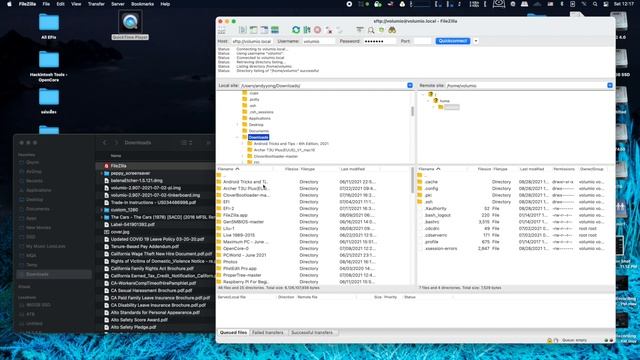Screen dimensions: 640x360
Task: Toggle remote directory tree display icon
Action: (x=264, y=30)
